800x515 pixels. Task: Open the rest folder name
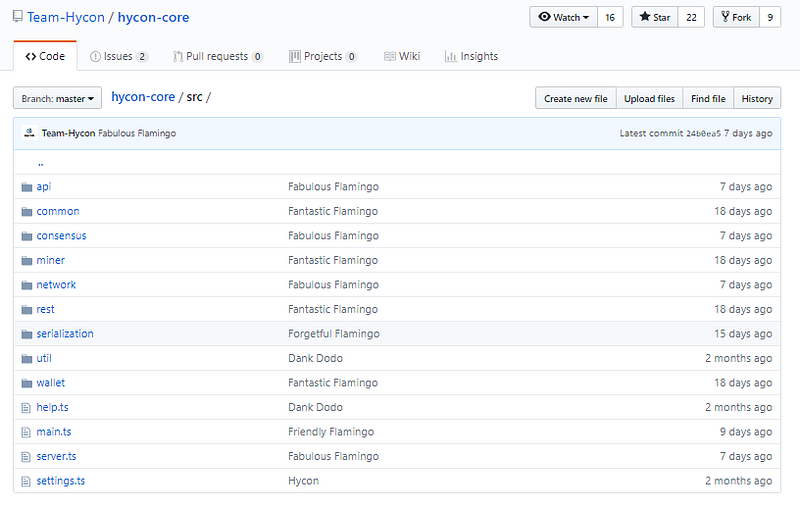pyautogui.click(x=45, y=309)
